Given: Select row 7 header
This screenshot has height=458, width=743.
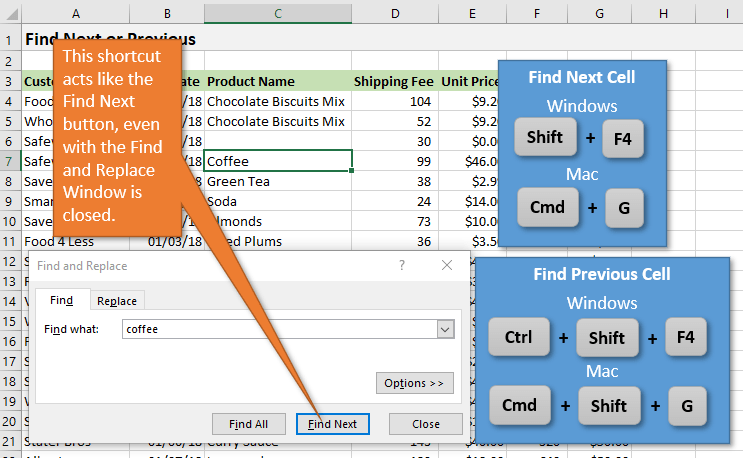Looking at the screenshot, I should pos(9,161).
